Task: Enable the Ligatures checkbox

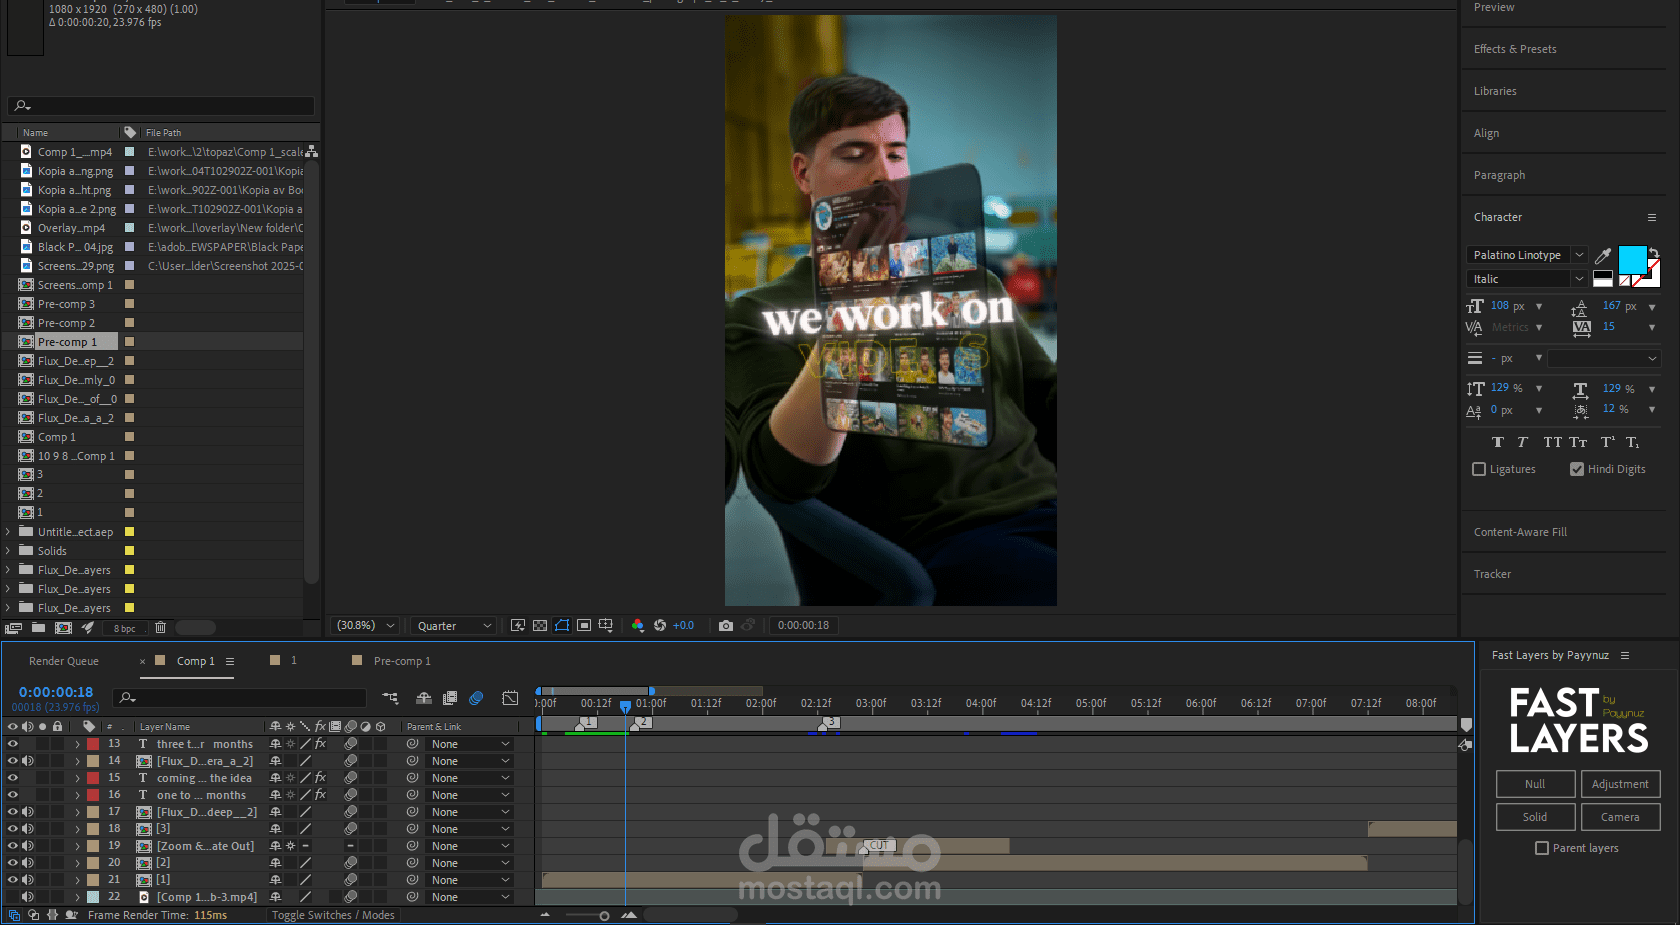Action: point(1479,469)
